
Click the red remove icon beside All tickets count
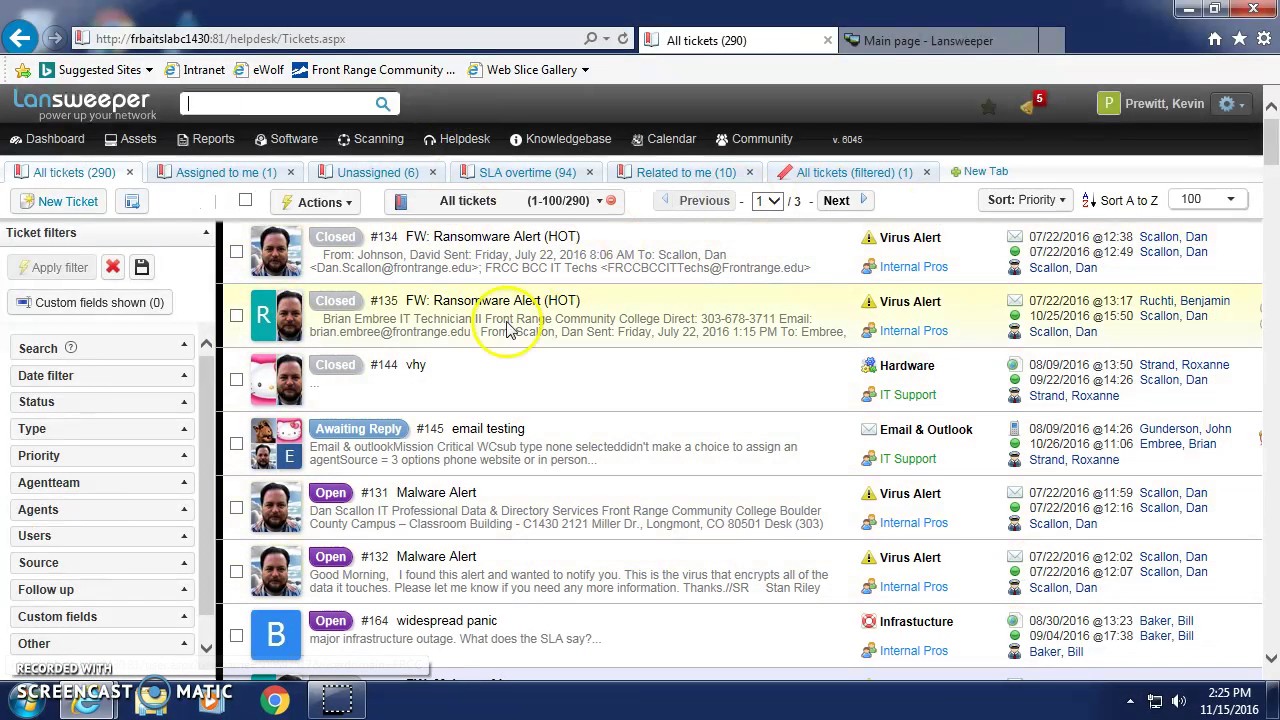(x=610, y=201)
